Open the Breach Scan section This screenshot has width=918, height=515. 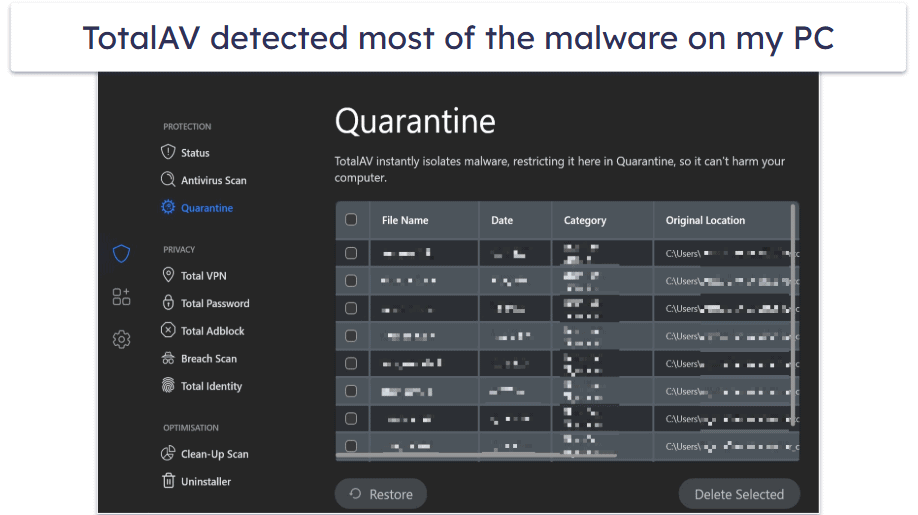[x=208, y=359]
